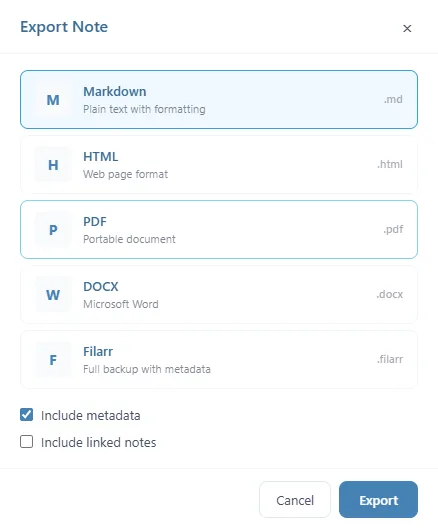Image resolution: width=438 pixels, height=530 pixels.
Task: Click the Filarr 'F' format icon
Action: tap(53, 359)
